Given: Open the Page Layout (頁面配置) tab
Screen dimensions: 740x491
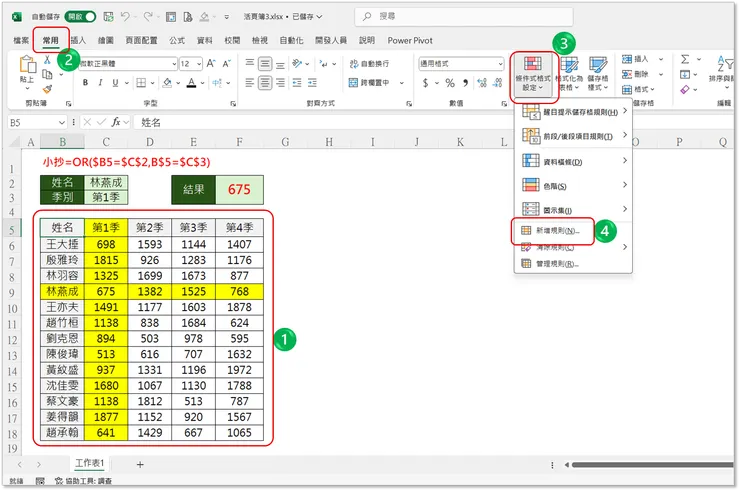Looking at the screenshot, I should [x=141, y=40].
